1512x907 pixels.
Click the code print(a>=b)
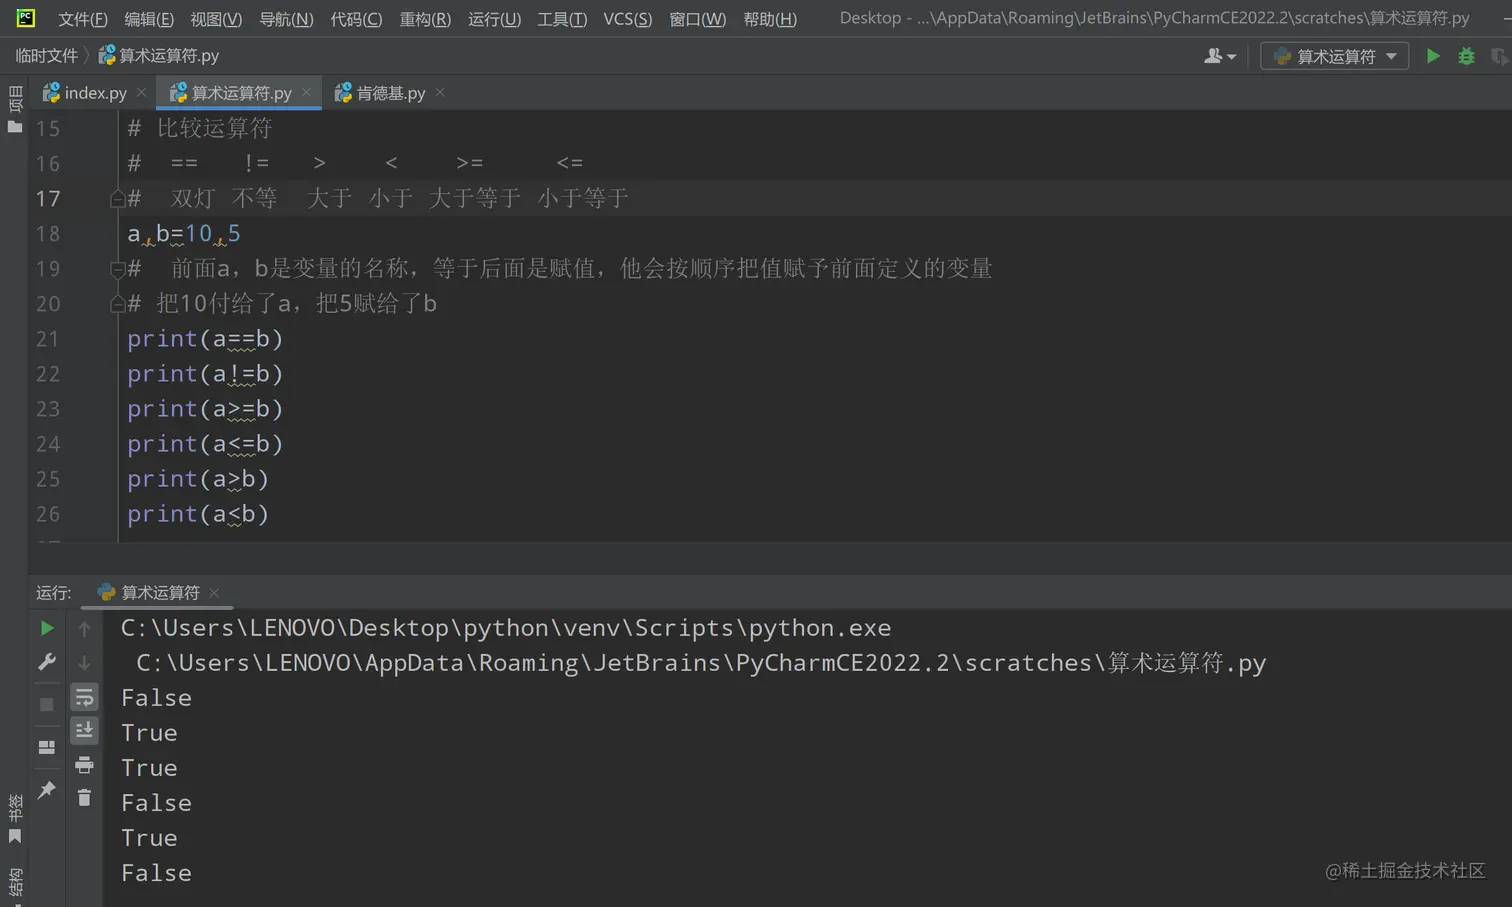(x=205, y=409)
